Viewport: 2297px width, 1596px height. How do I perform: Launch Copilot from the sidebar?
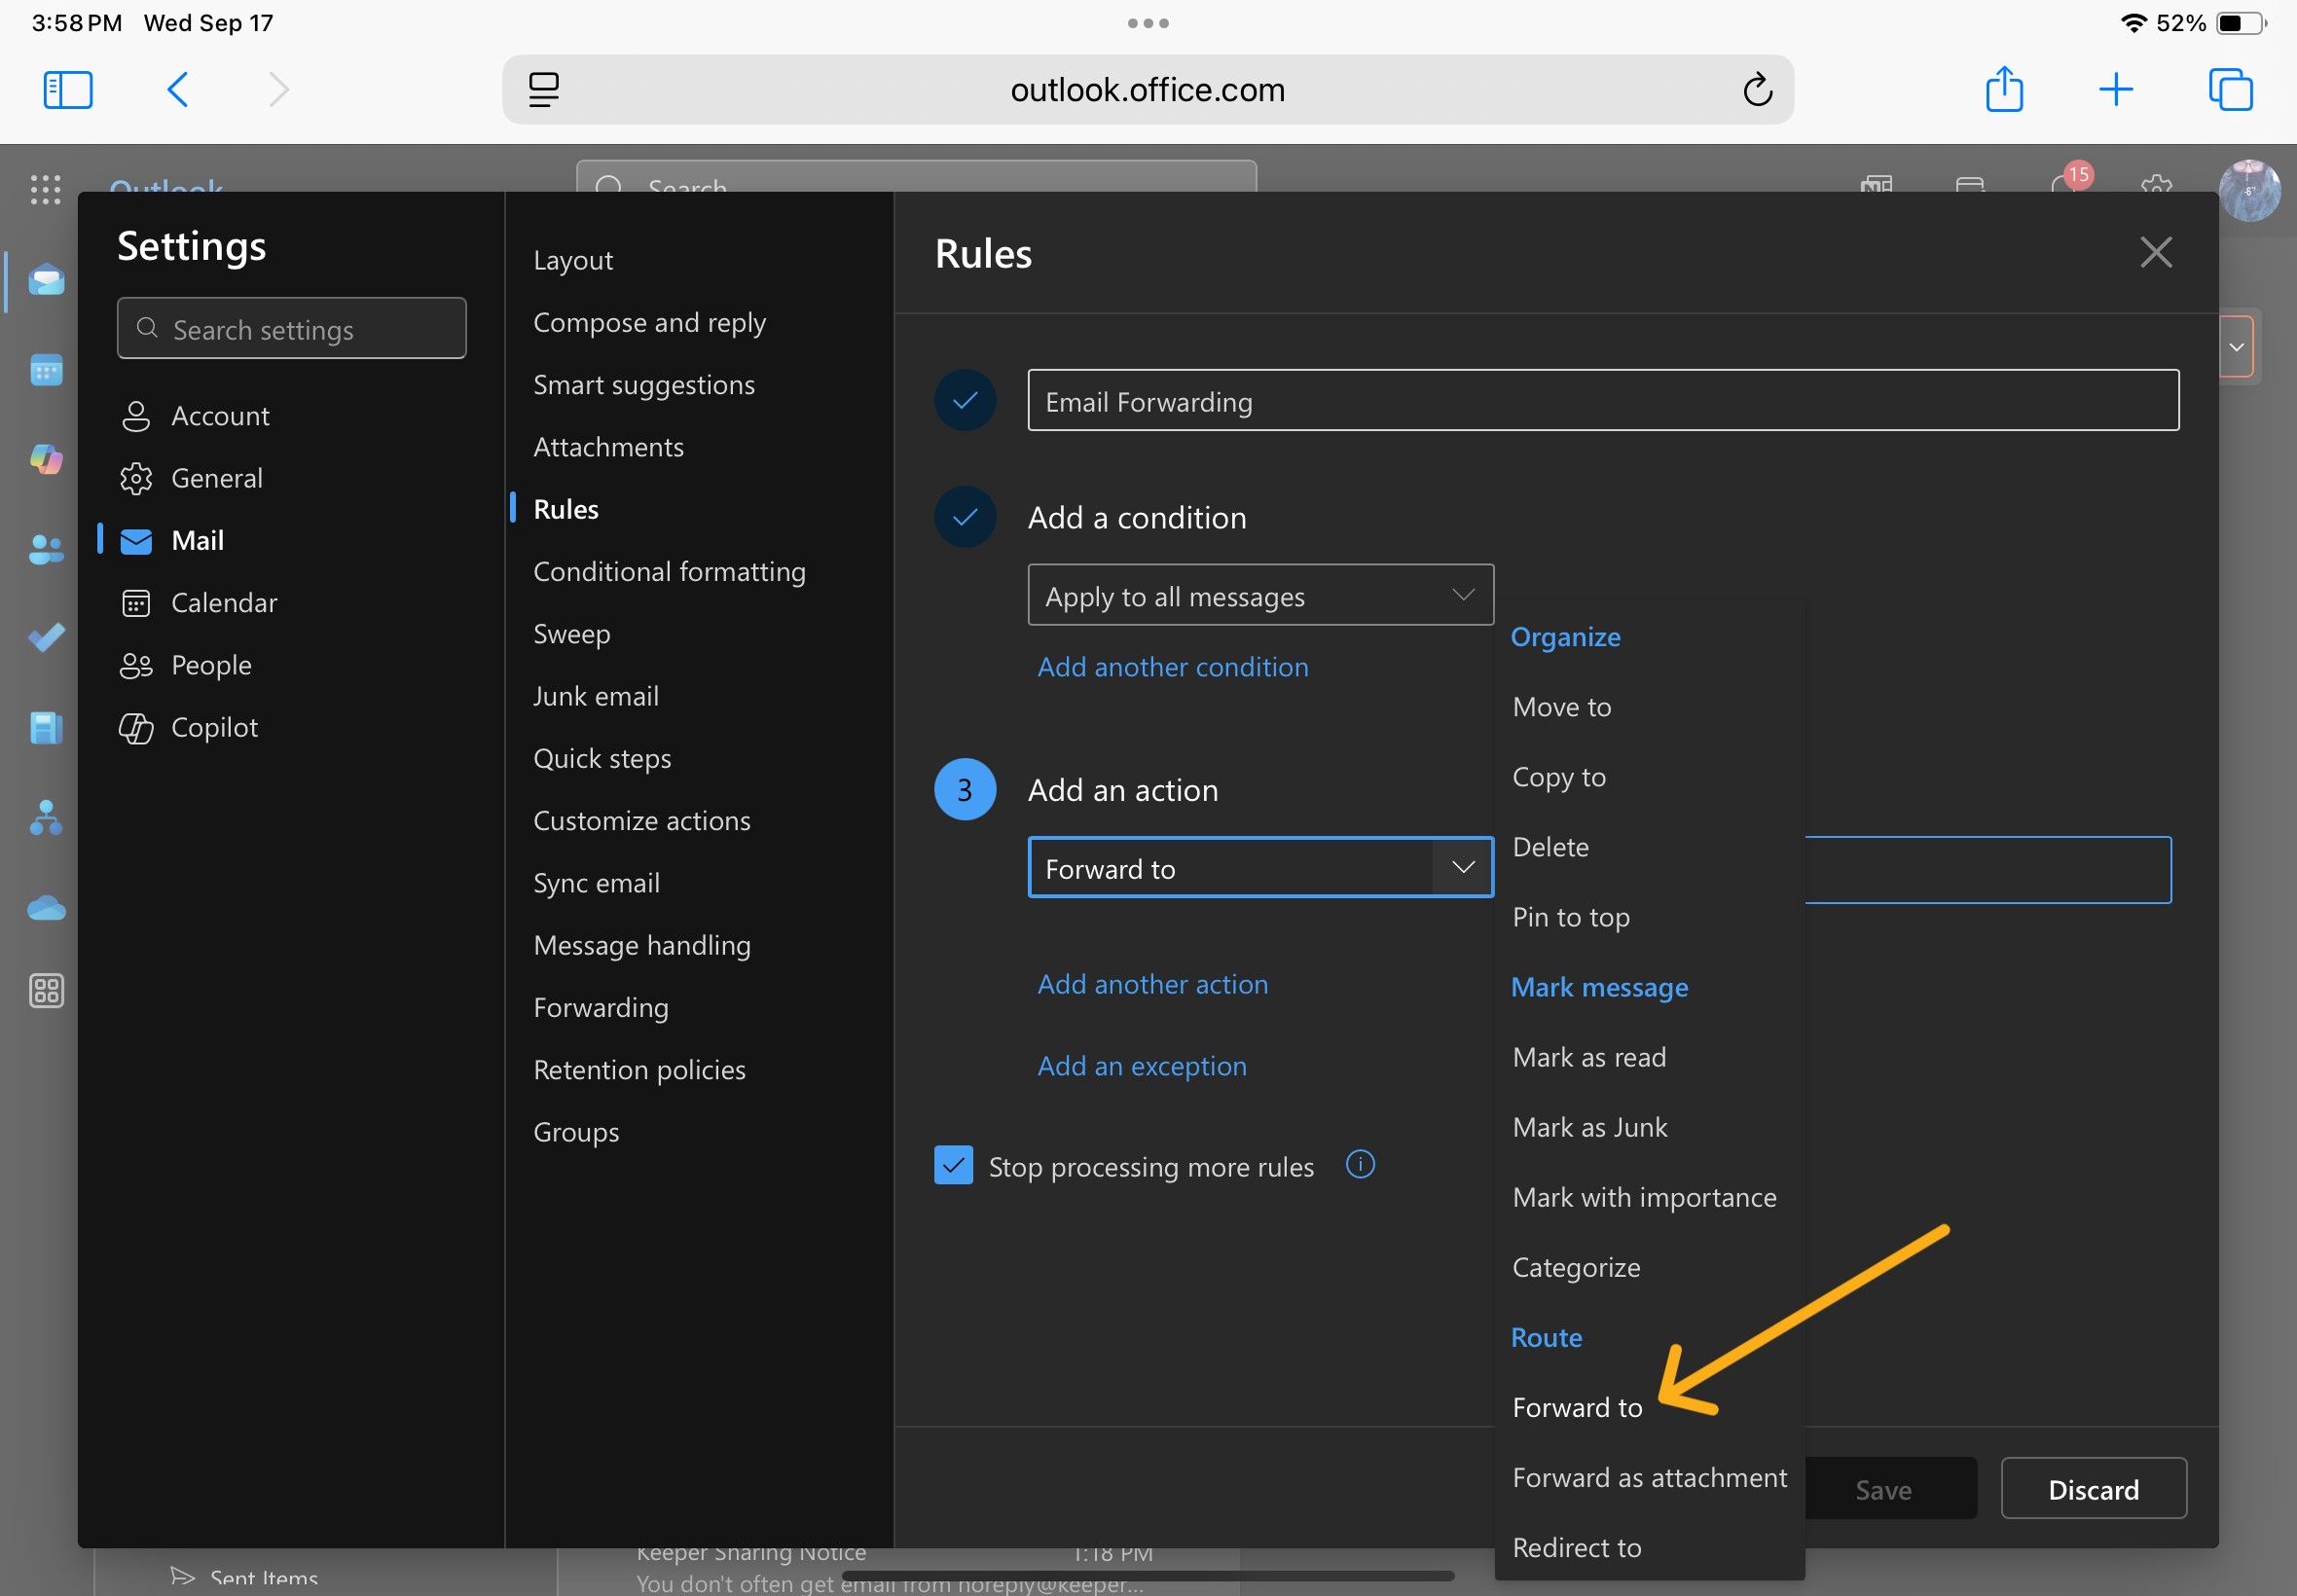pyautogui.click(x=46, y=460)
